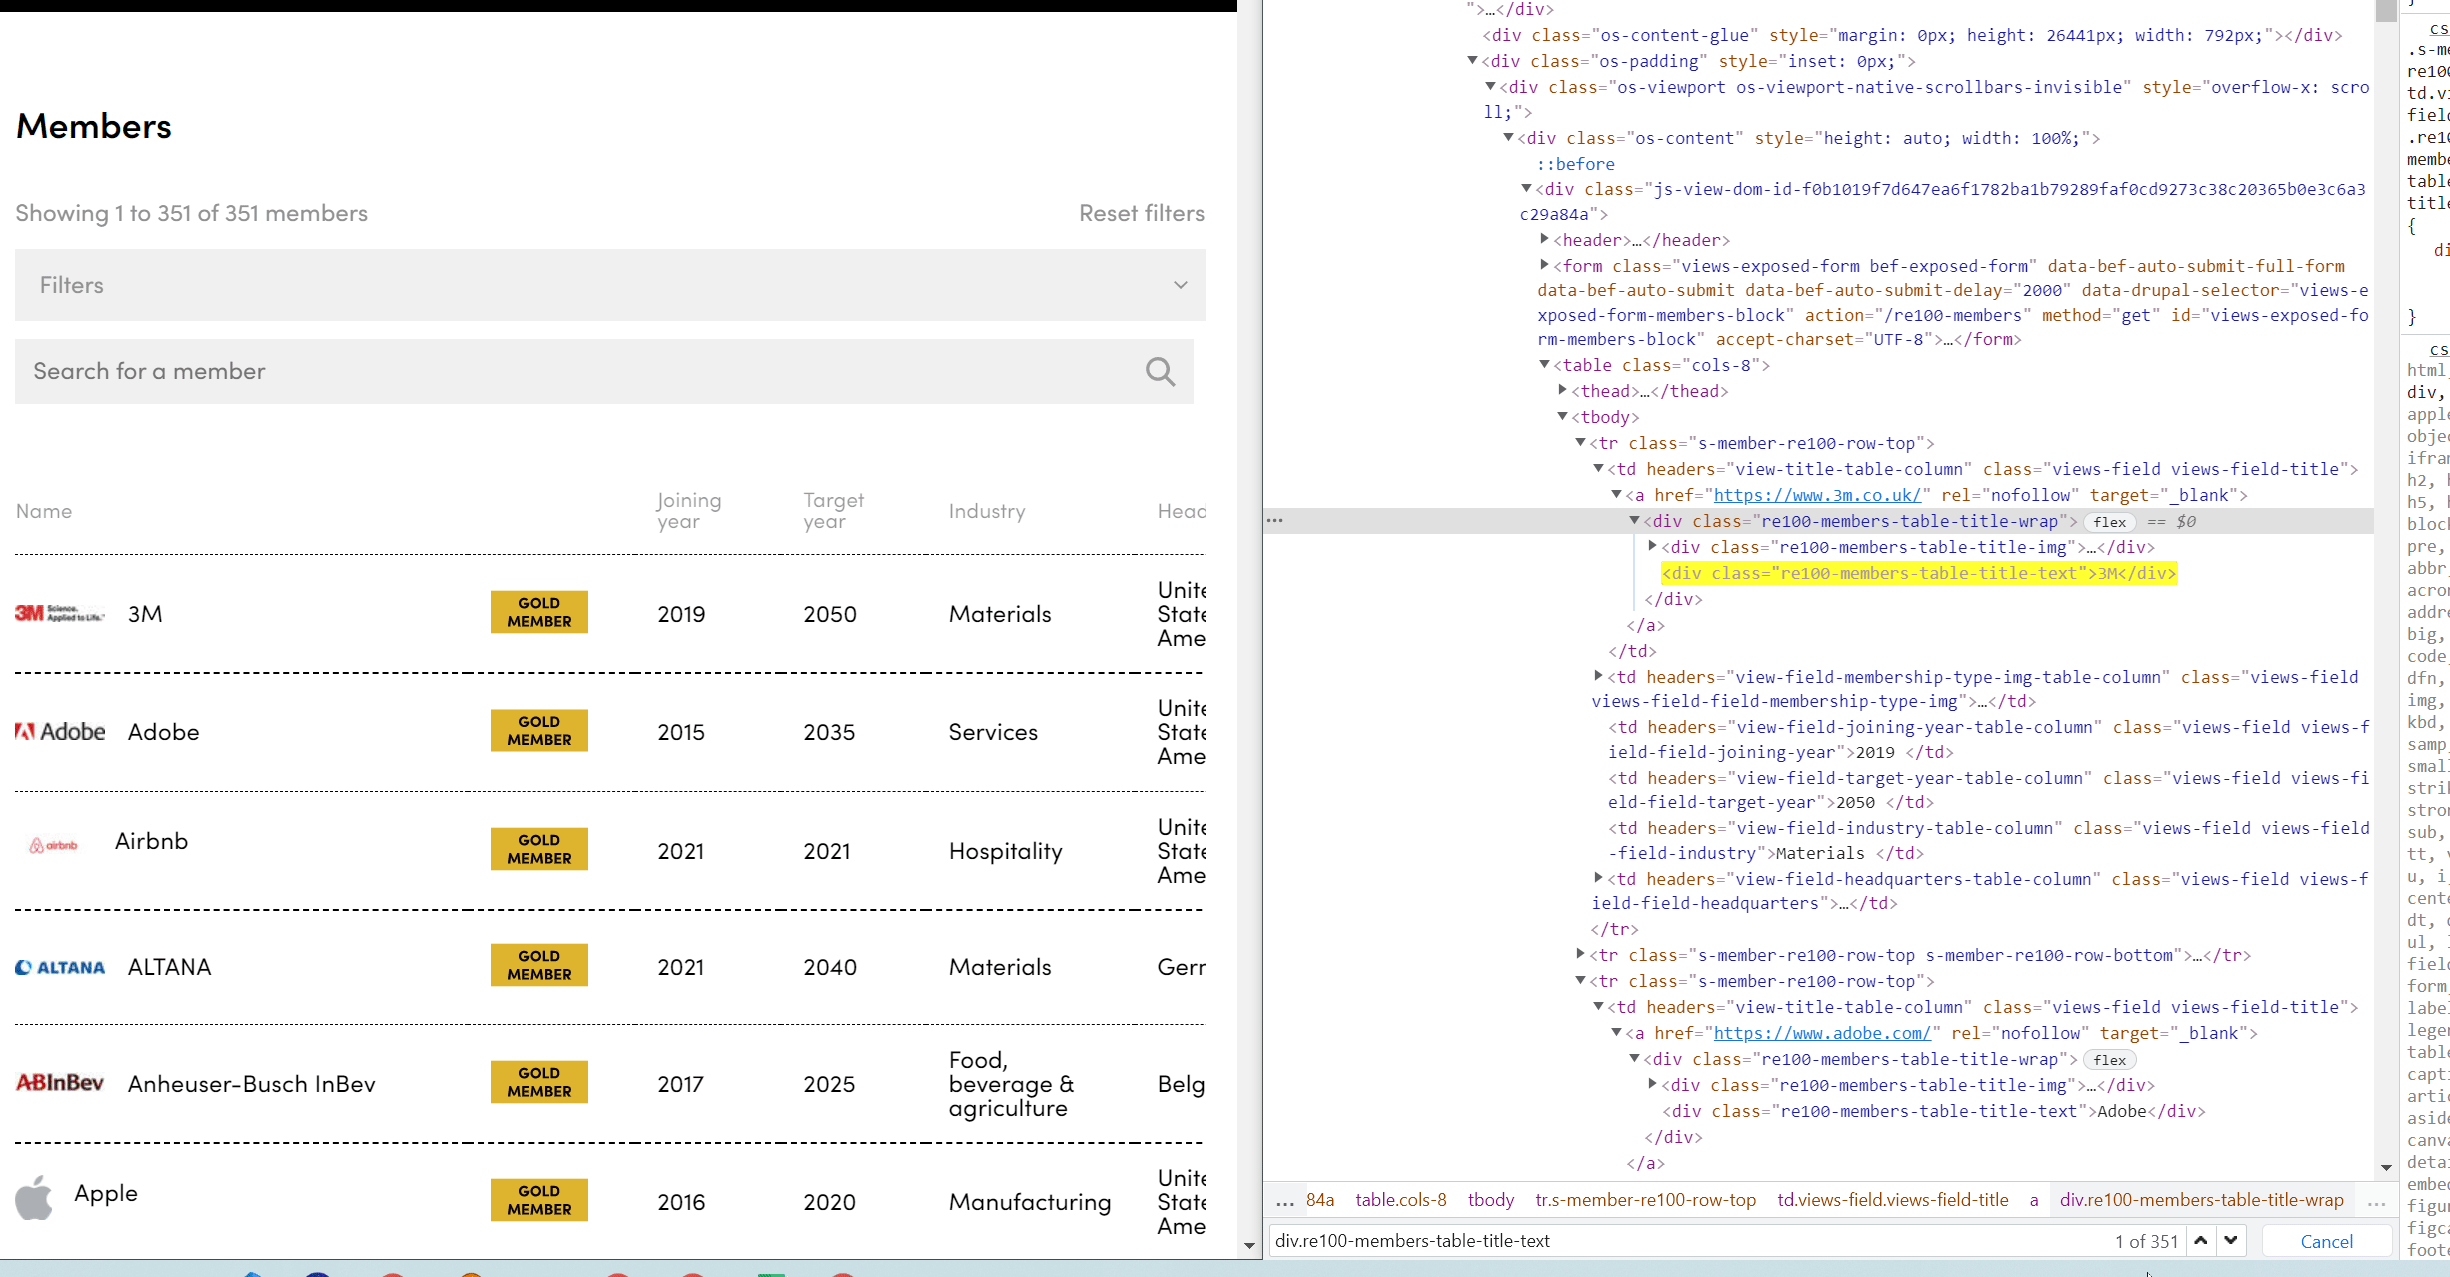Go to previous search result arrow
Image resolution: width=2450 pixels, height=1277 pixels.
(x=2201, y=1240)
